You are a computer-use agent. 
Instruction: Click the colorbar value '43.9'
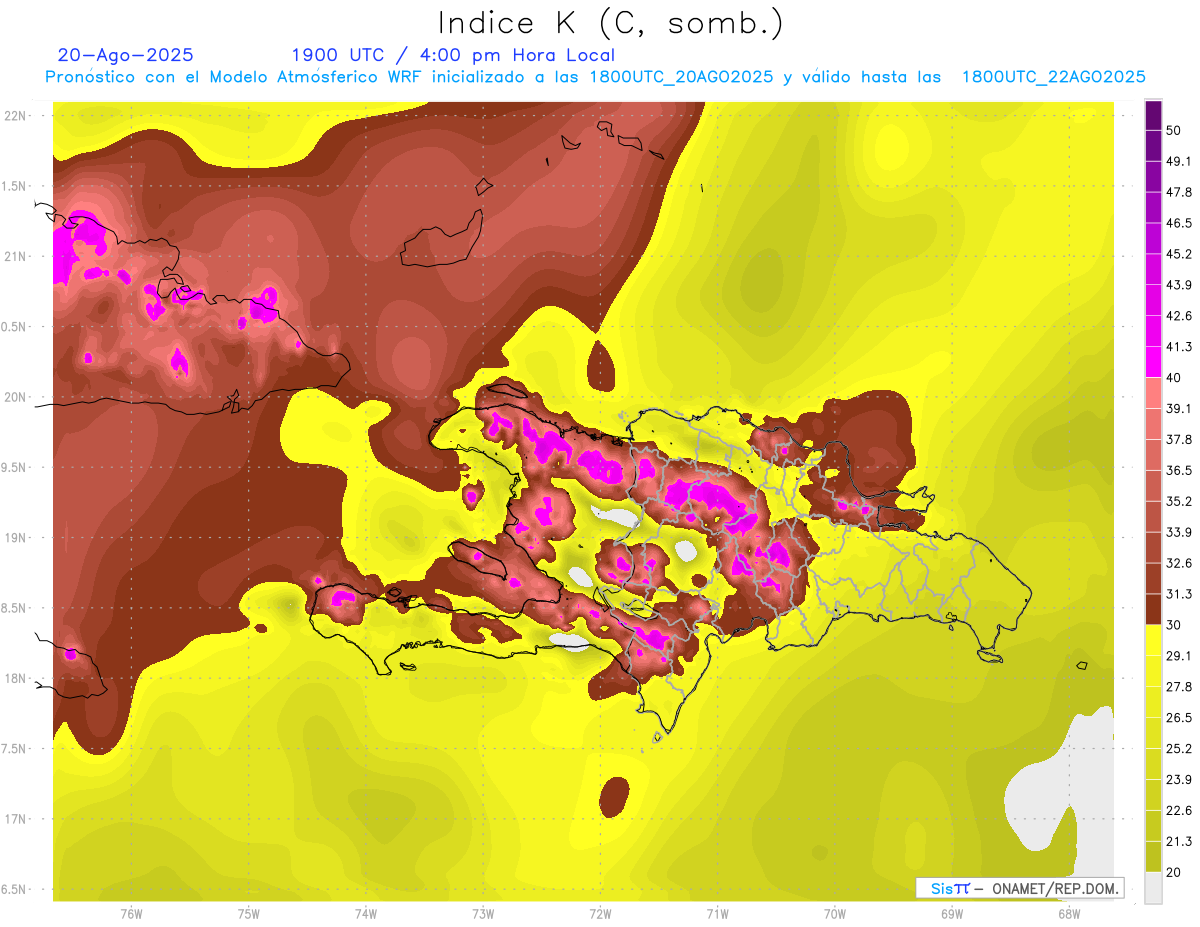tap(1178, 285)
